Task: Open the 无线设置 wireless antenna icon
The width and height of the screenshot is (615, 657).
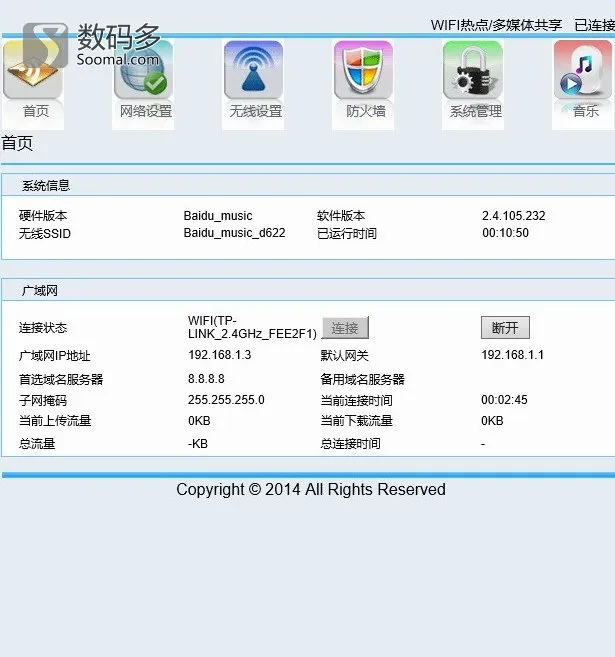Action: point(253,70)
